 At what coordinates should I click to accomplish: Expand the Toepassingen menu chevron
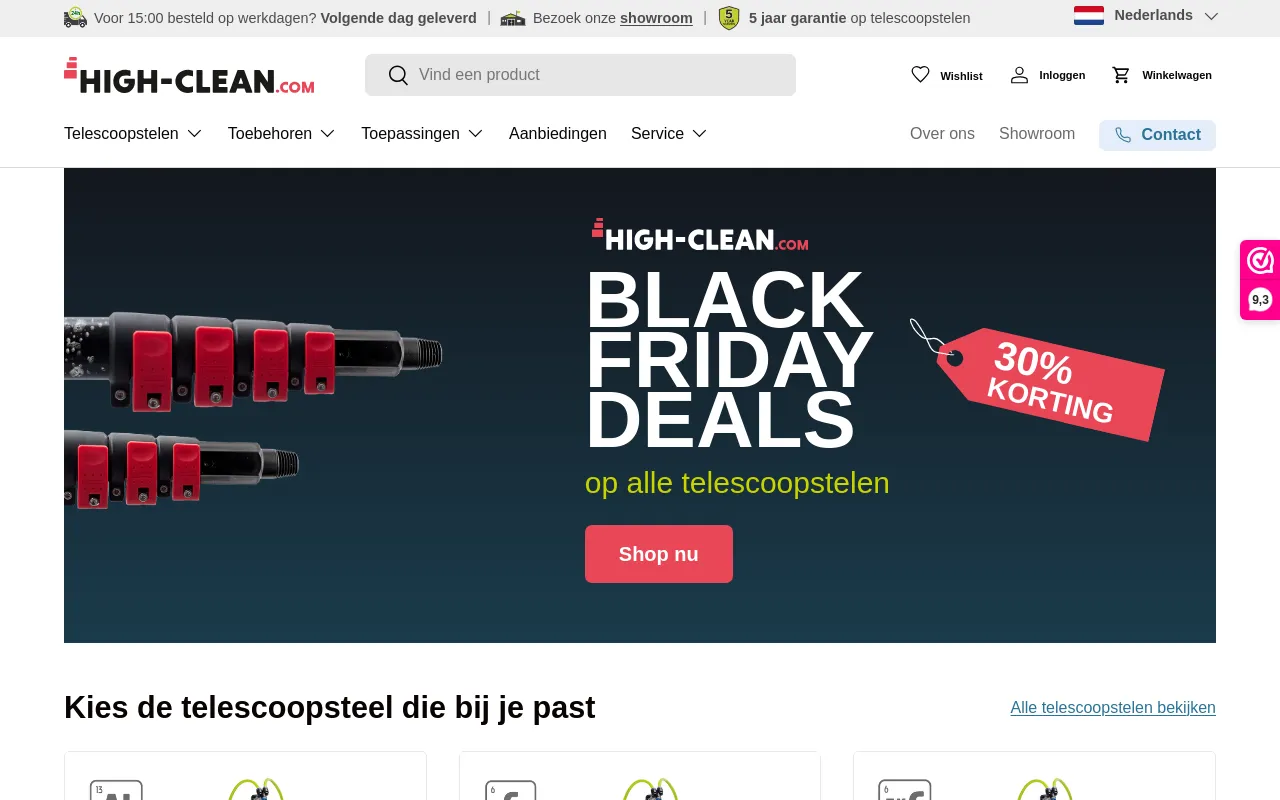point(476,133)
